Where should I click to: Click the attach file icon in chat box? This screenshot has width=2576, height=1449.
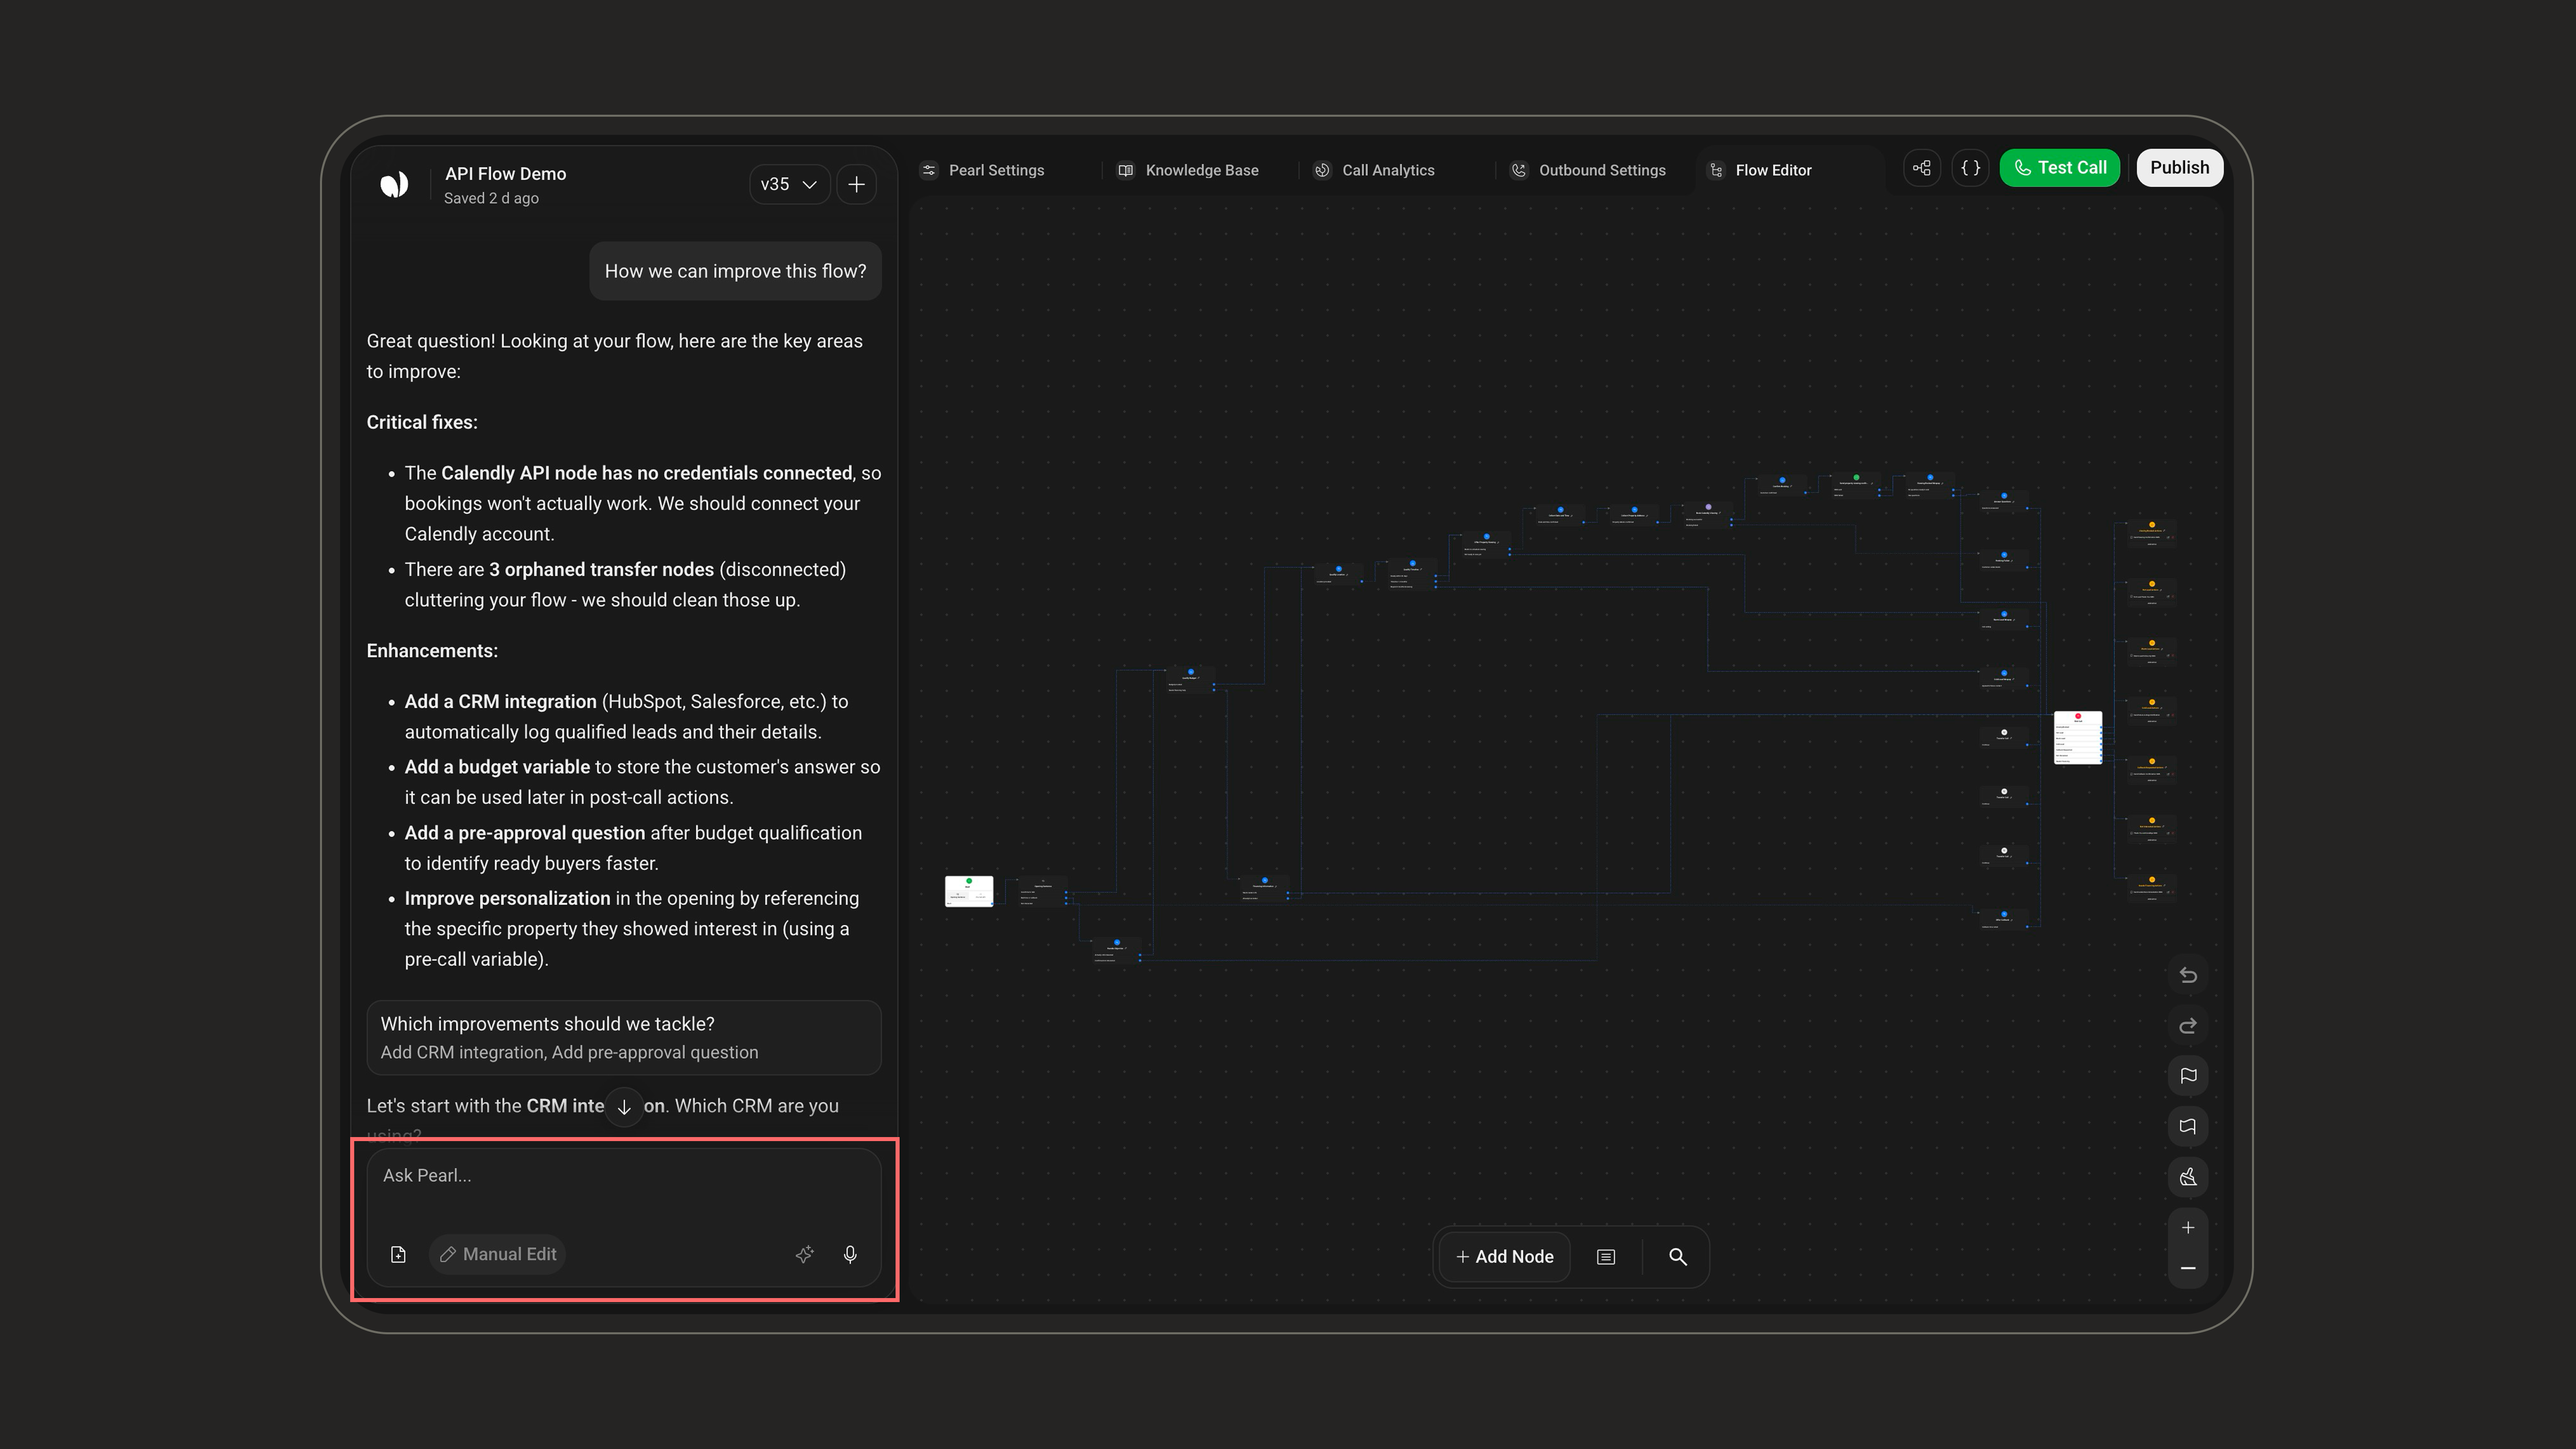398,1254
